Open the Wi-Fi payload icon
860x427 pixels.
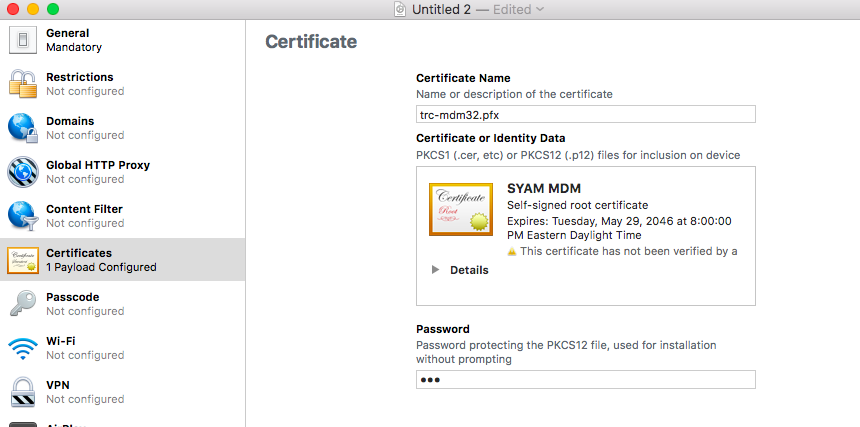click(23, 348)
